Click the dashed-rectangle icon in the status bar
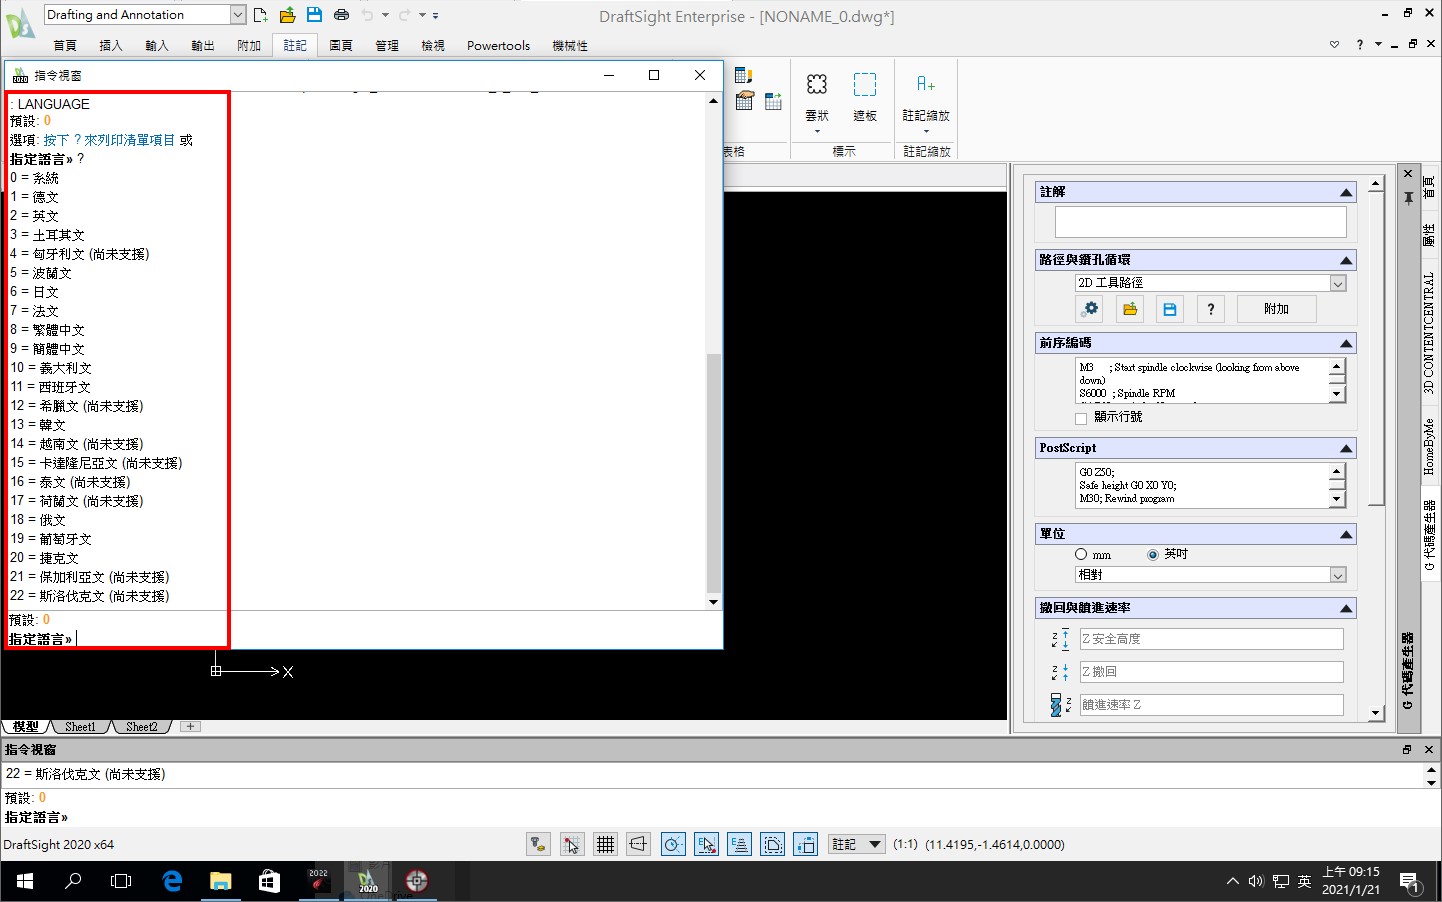Image resolution: width=1442 pixels, height=902 pixels. click(773, 845)
